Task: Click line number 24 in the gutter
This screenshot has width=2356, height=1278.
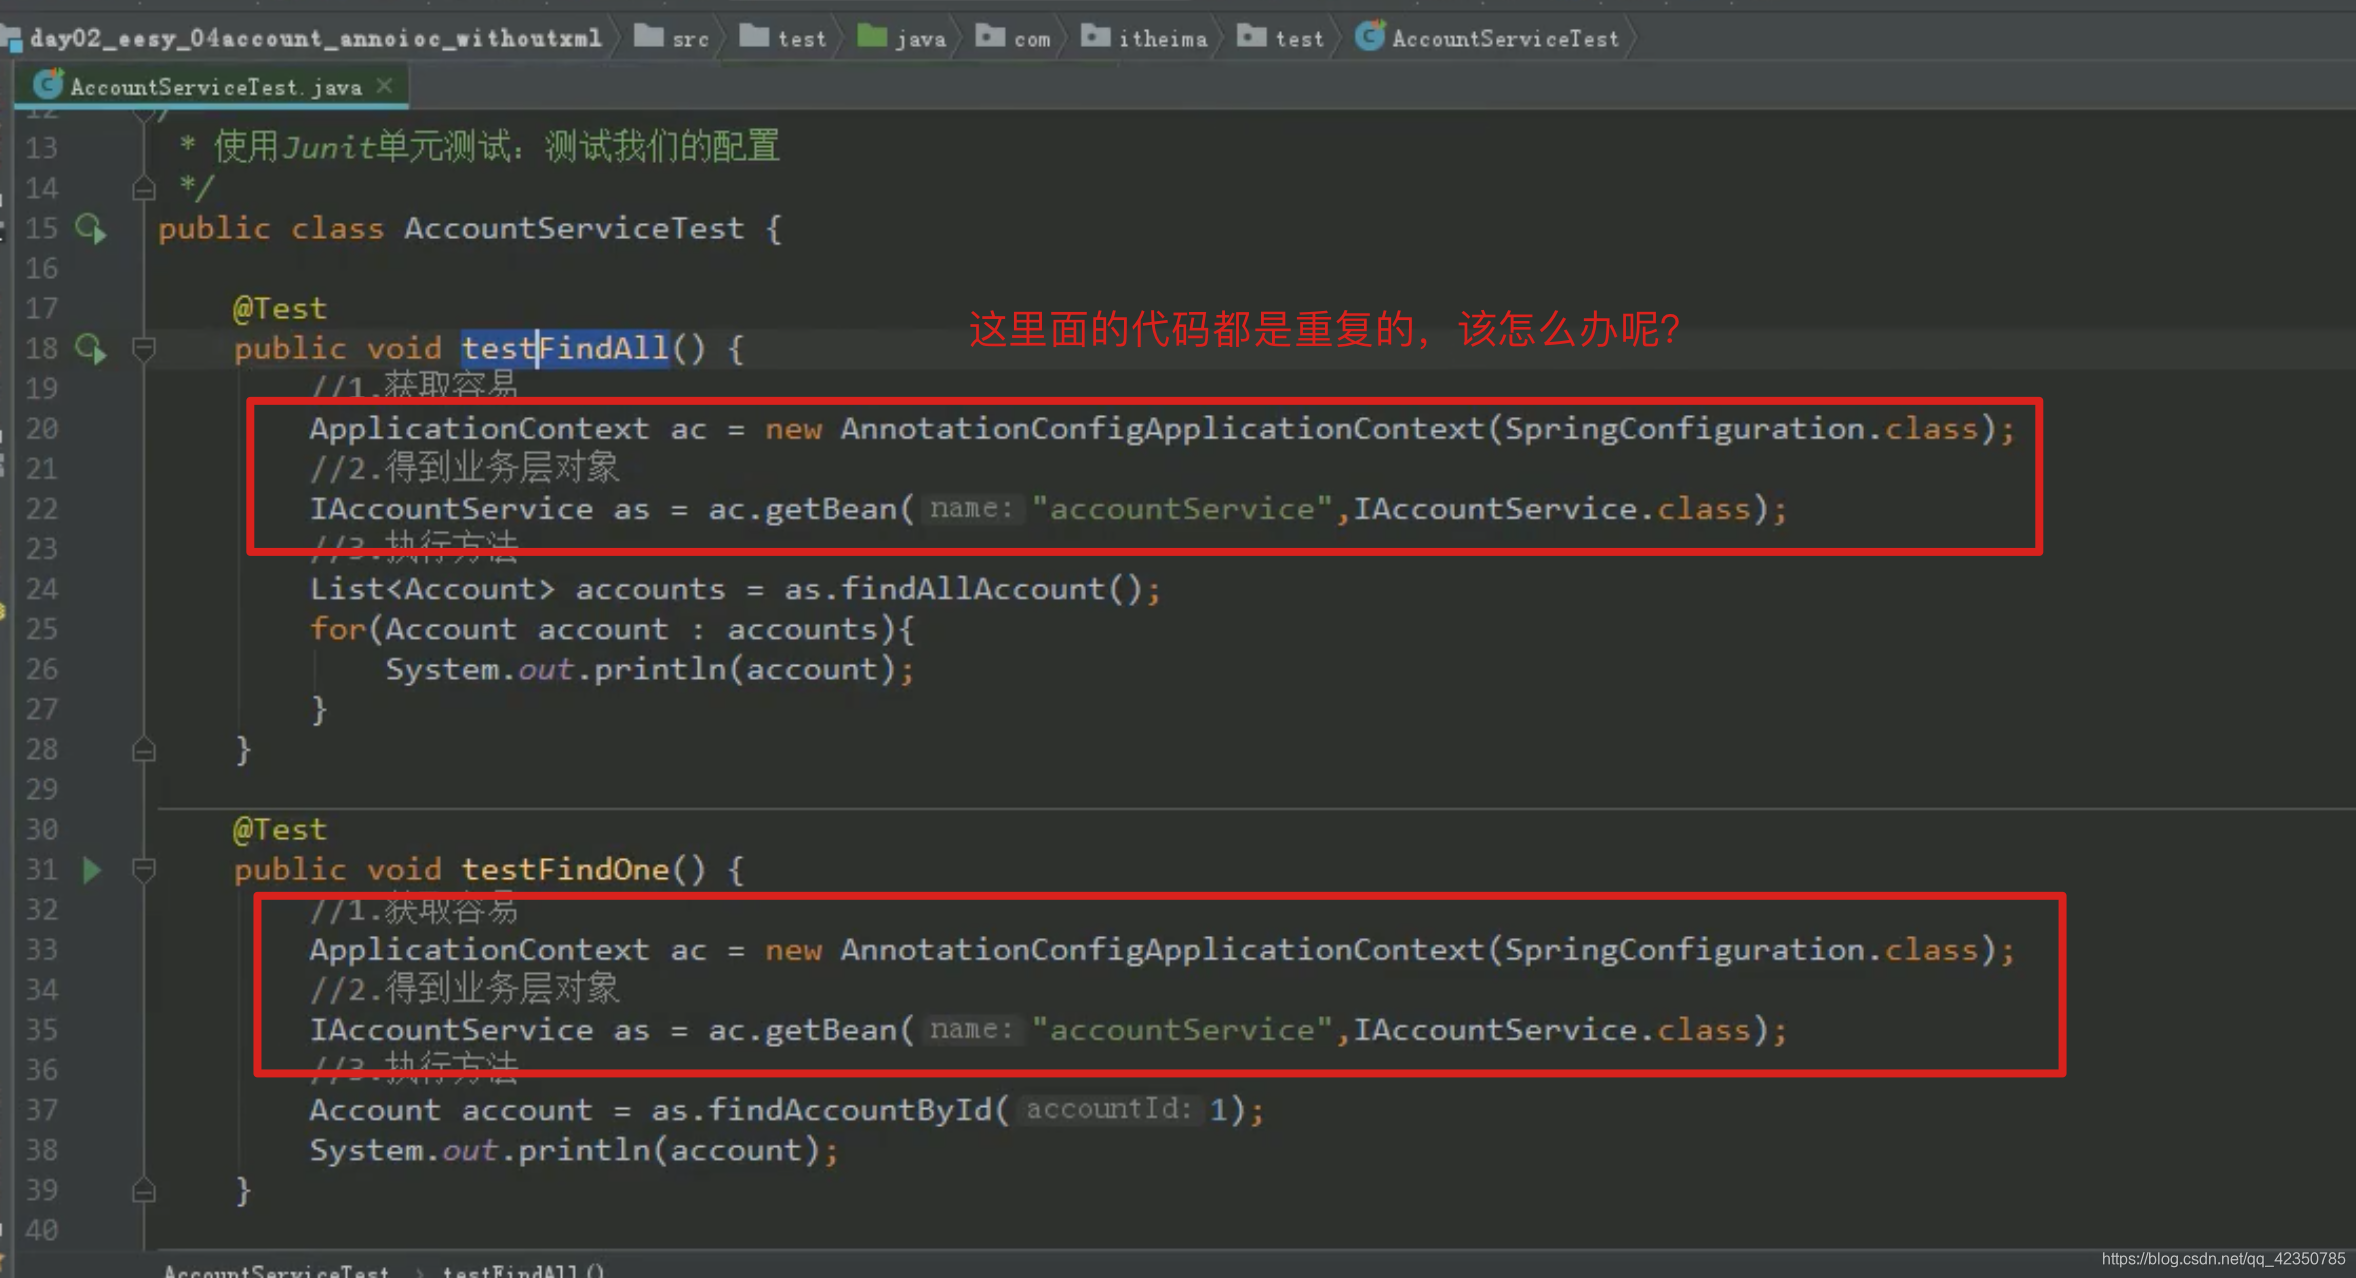Action: 42,589
